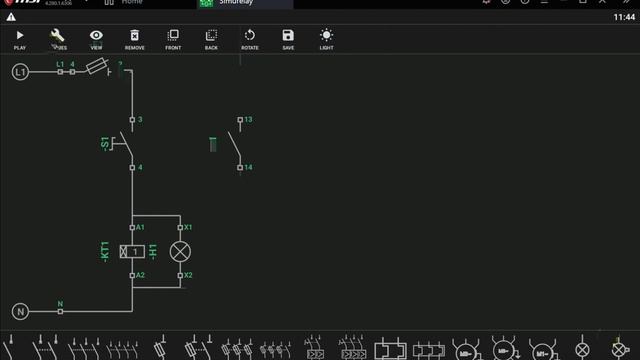
Task: Click terminal 13 of the open contact
Action: (240, 120)
